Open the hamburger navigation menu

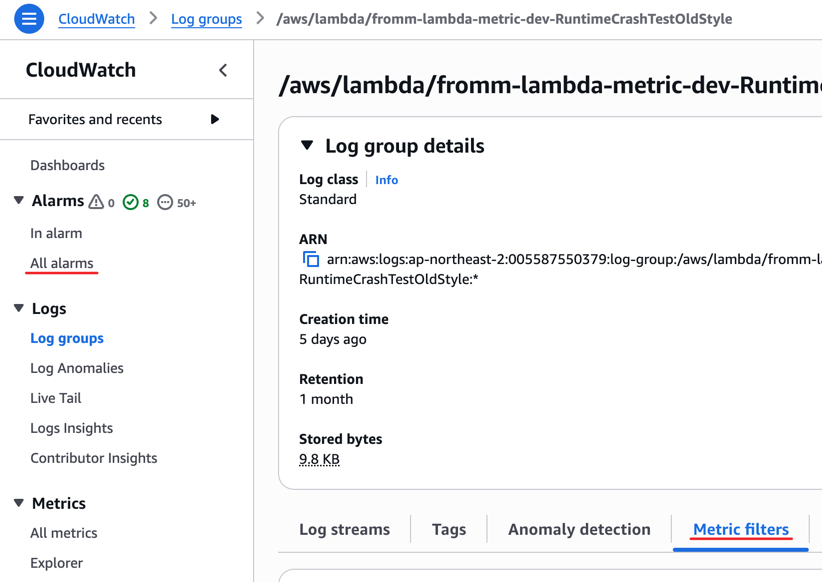[x=29, y=19]
